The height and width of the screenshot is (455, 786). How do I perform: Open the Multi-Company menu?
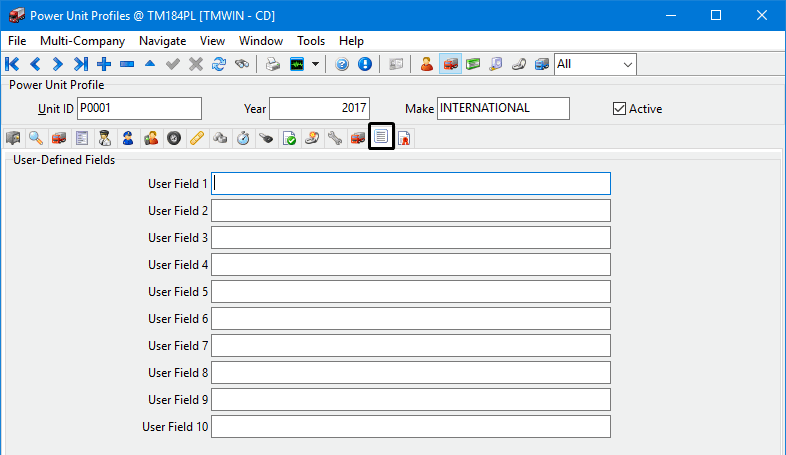(82, 41)
